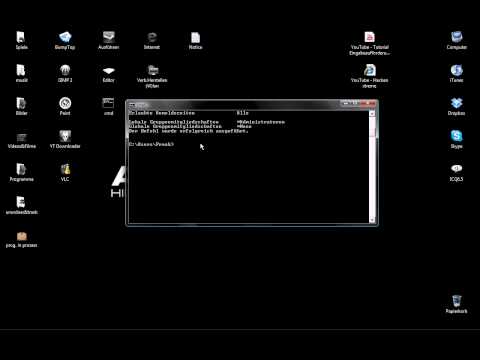Open the Videos&Filme desktop folder
This screenshot has width=480, height=360.
(x=22, y=140)
